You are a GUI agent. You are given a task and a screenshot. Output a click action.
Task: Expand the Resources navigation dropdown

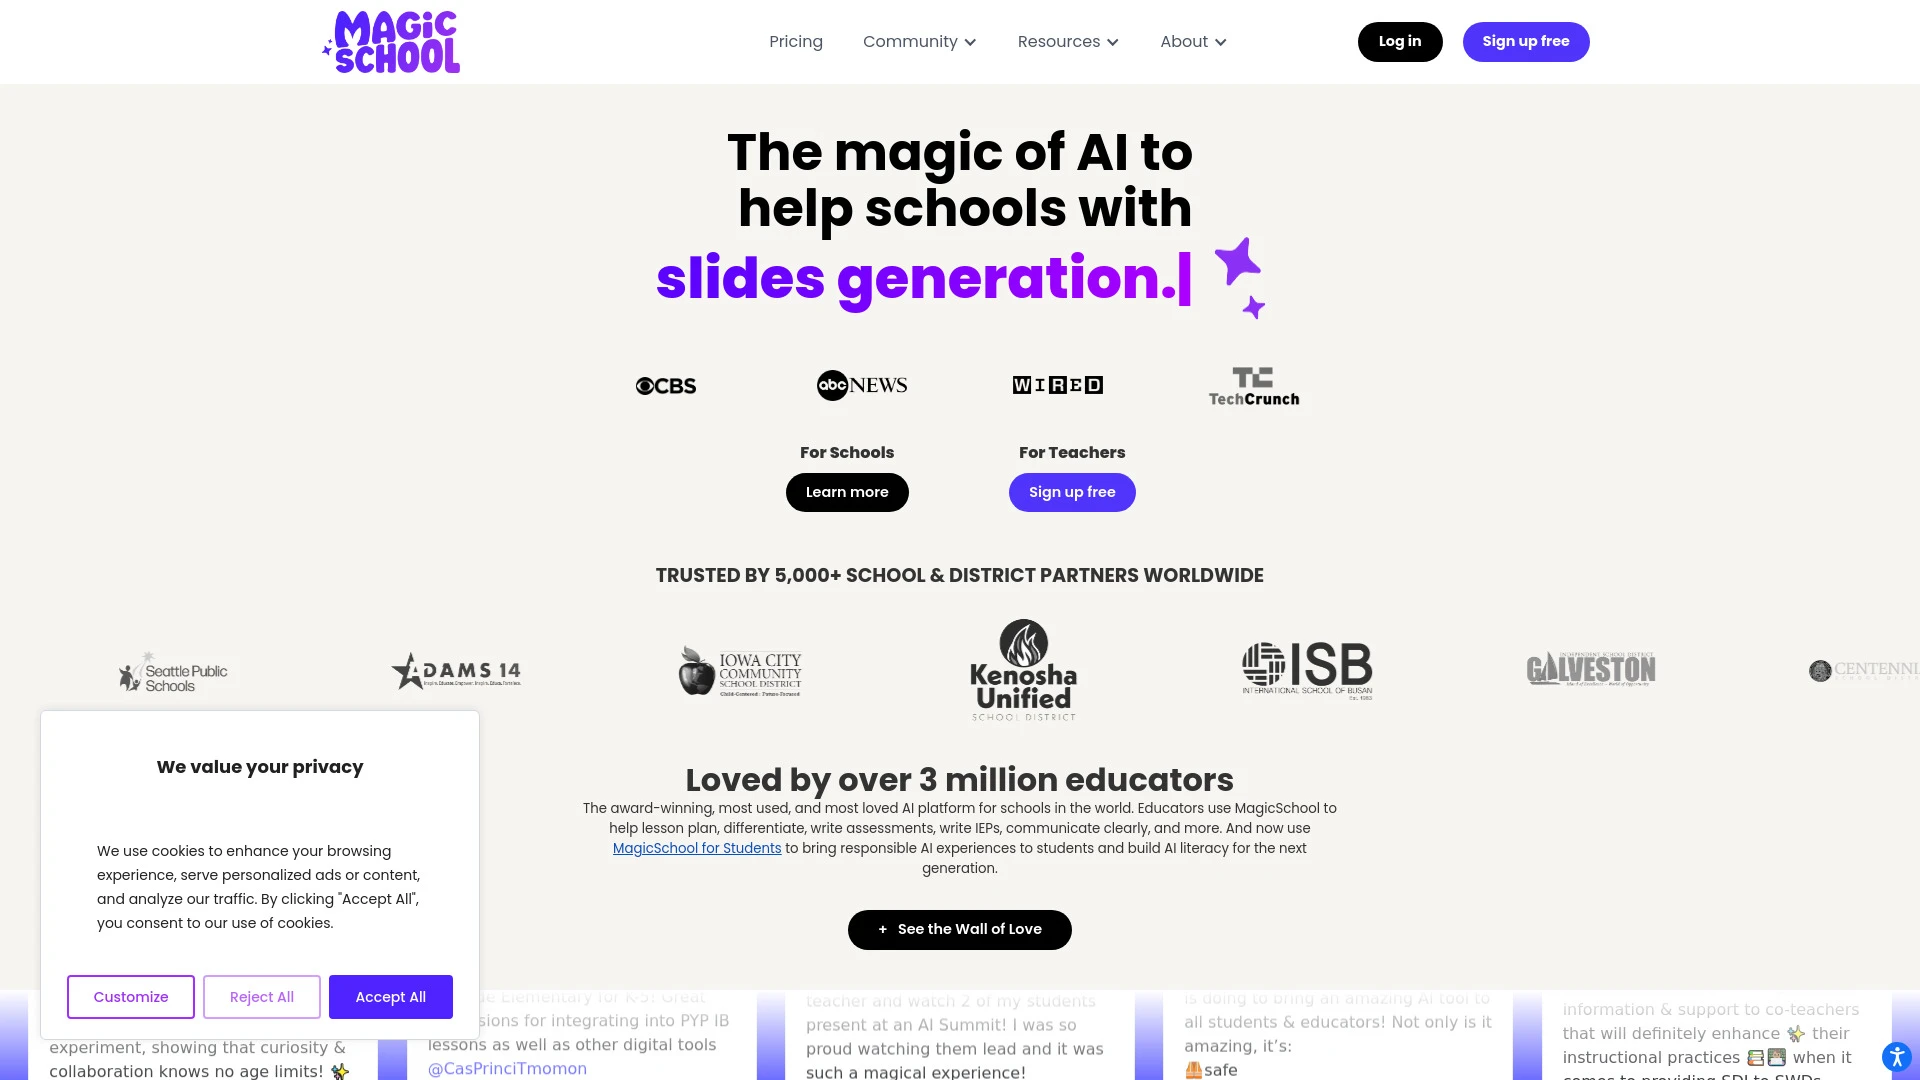point(1068,41)
